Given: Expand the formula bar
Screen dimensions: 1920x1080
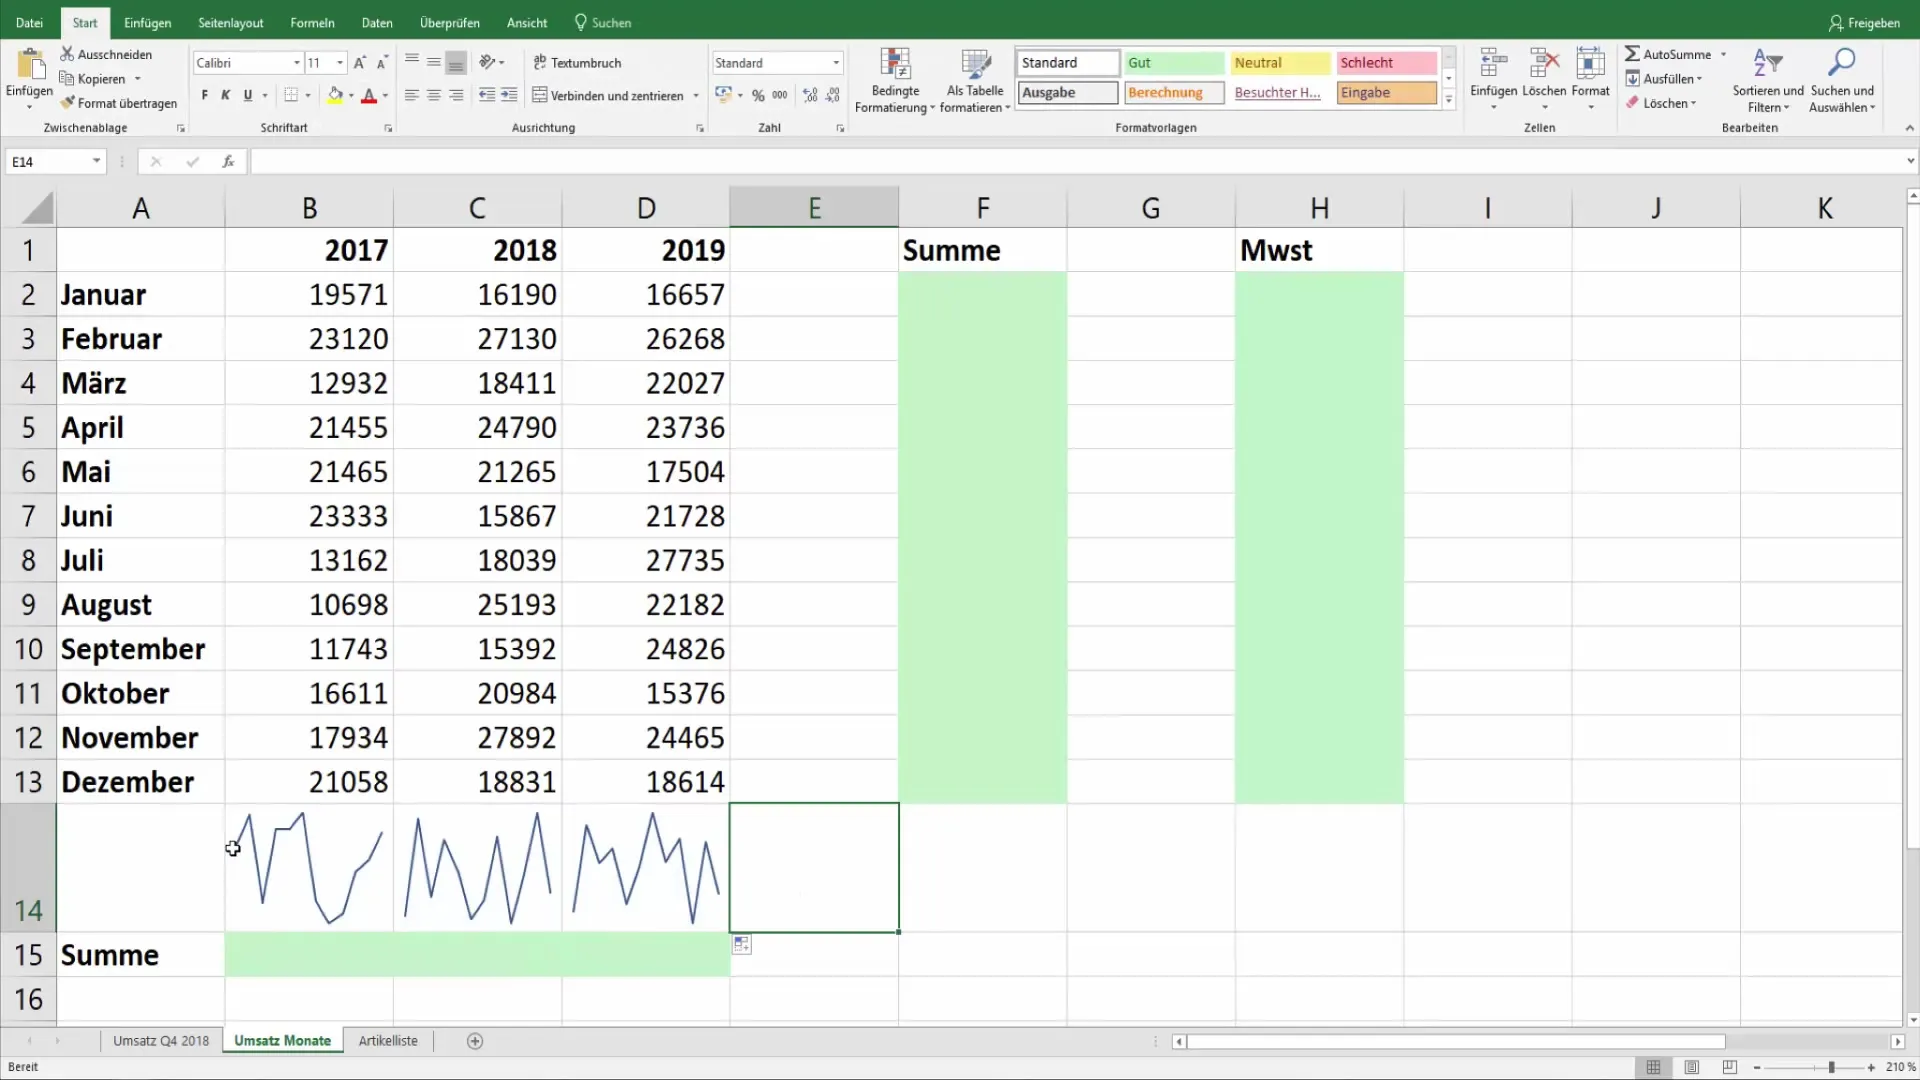Looking at the screenshot, I should coord(1910,161).
